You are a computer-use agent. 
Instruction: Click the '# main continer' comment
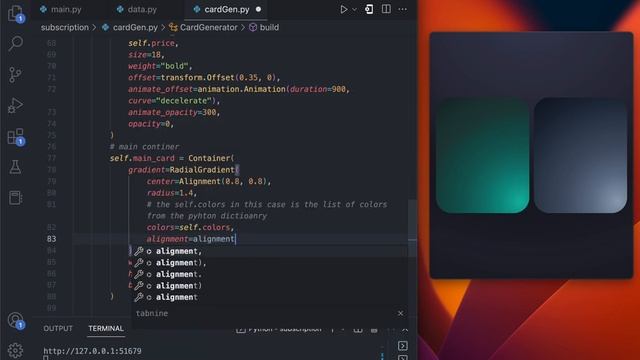coord(144,147)
